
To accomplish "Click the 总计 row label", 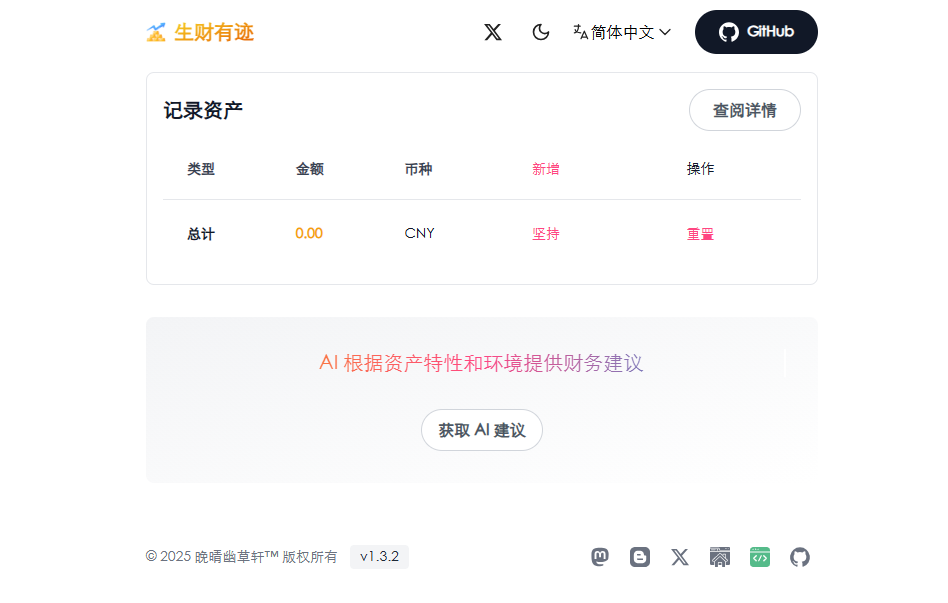I will pyautogui.click(x=201, y=233).
